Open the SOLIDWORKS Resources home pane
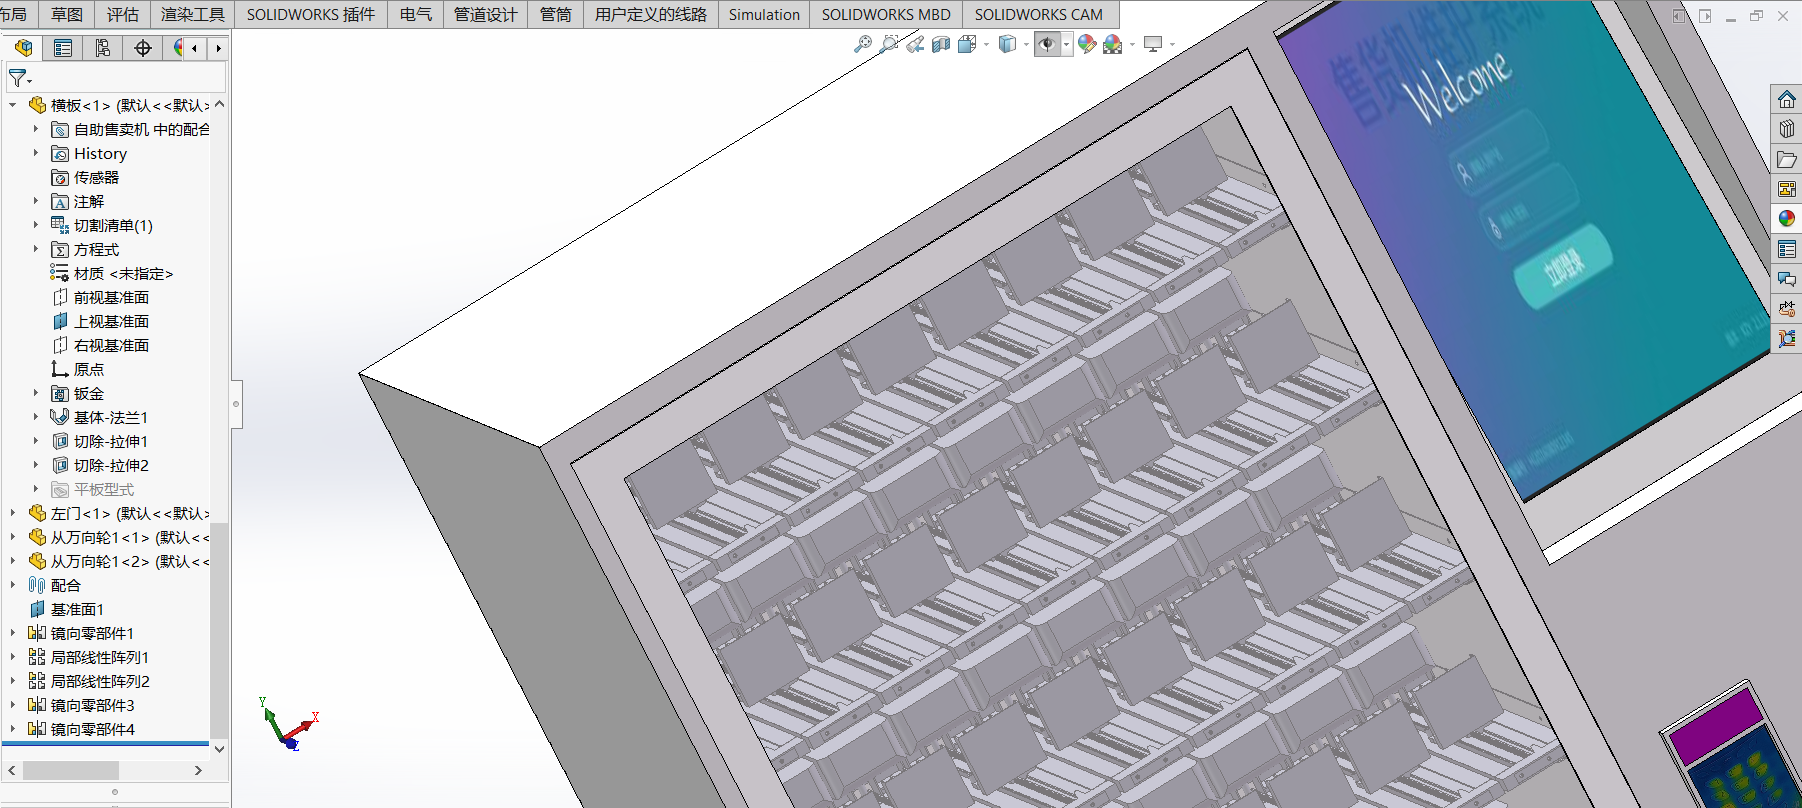This screenshot has width=1802, height=808. click(1787, 99)
